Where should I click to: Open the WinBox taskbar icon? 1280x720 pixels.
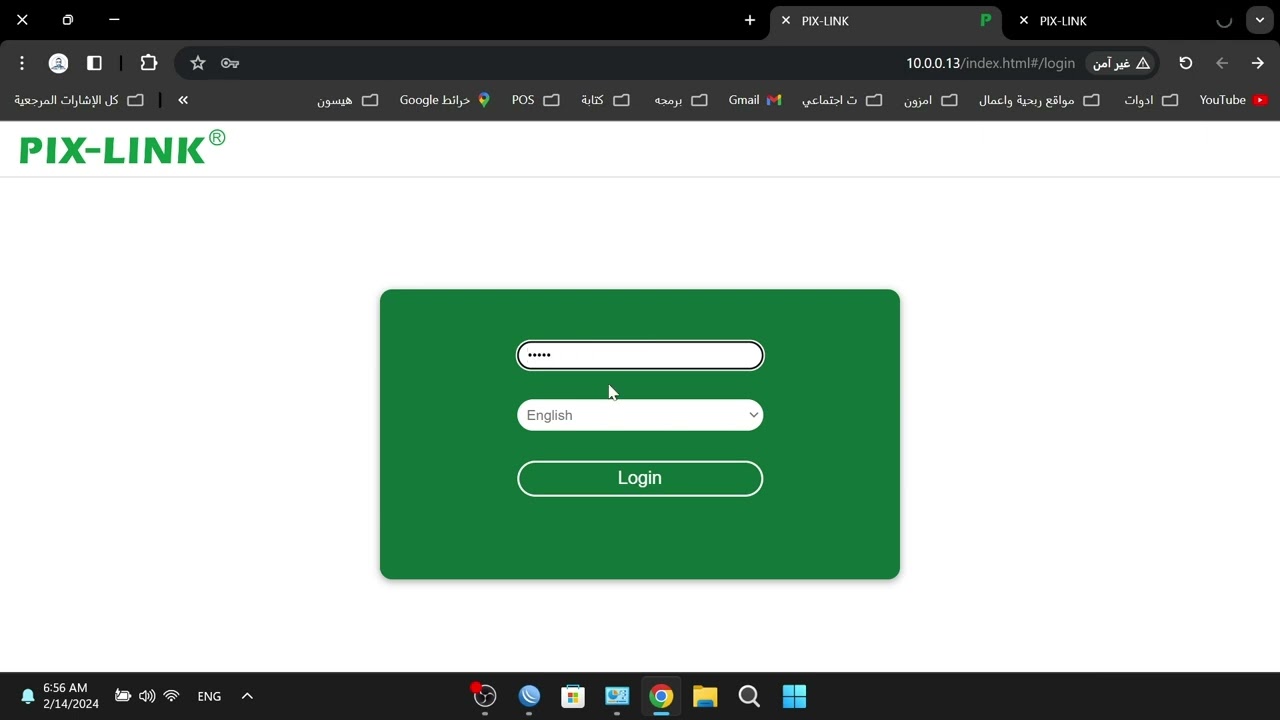pos(529,696)
